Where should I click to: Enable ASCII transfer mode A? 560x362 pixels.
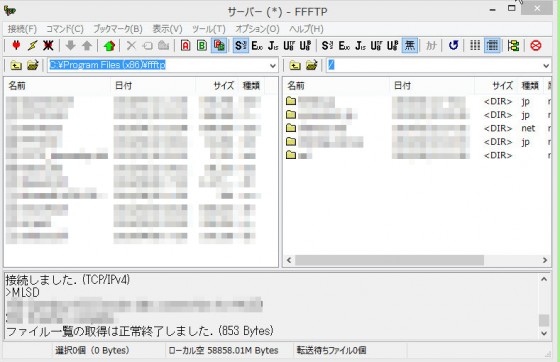[x=185, y=45]
